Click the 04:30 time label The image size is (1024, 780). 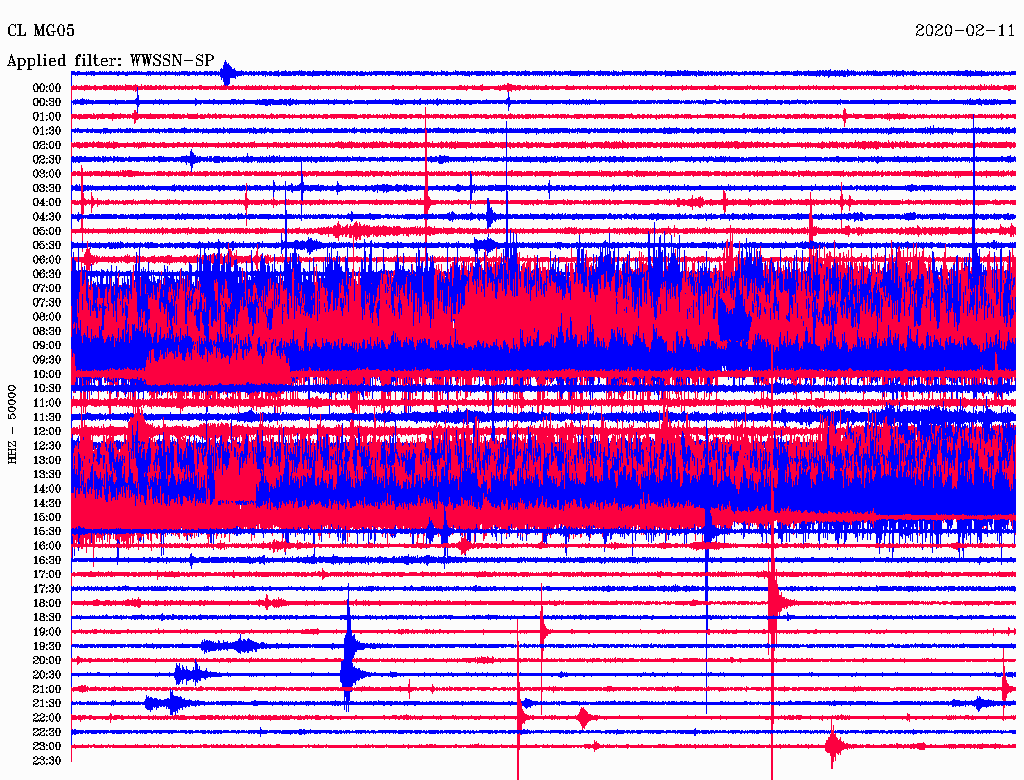coord(47,218)
